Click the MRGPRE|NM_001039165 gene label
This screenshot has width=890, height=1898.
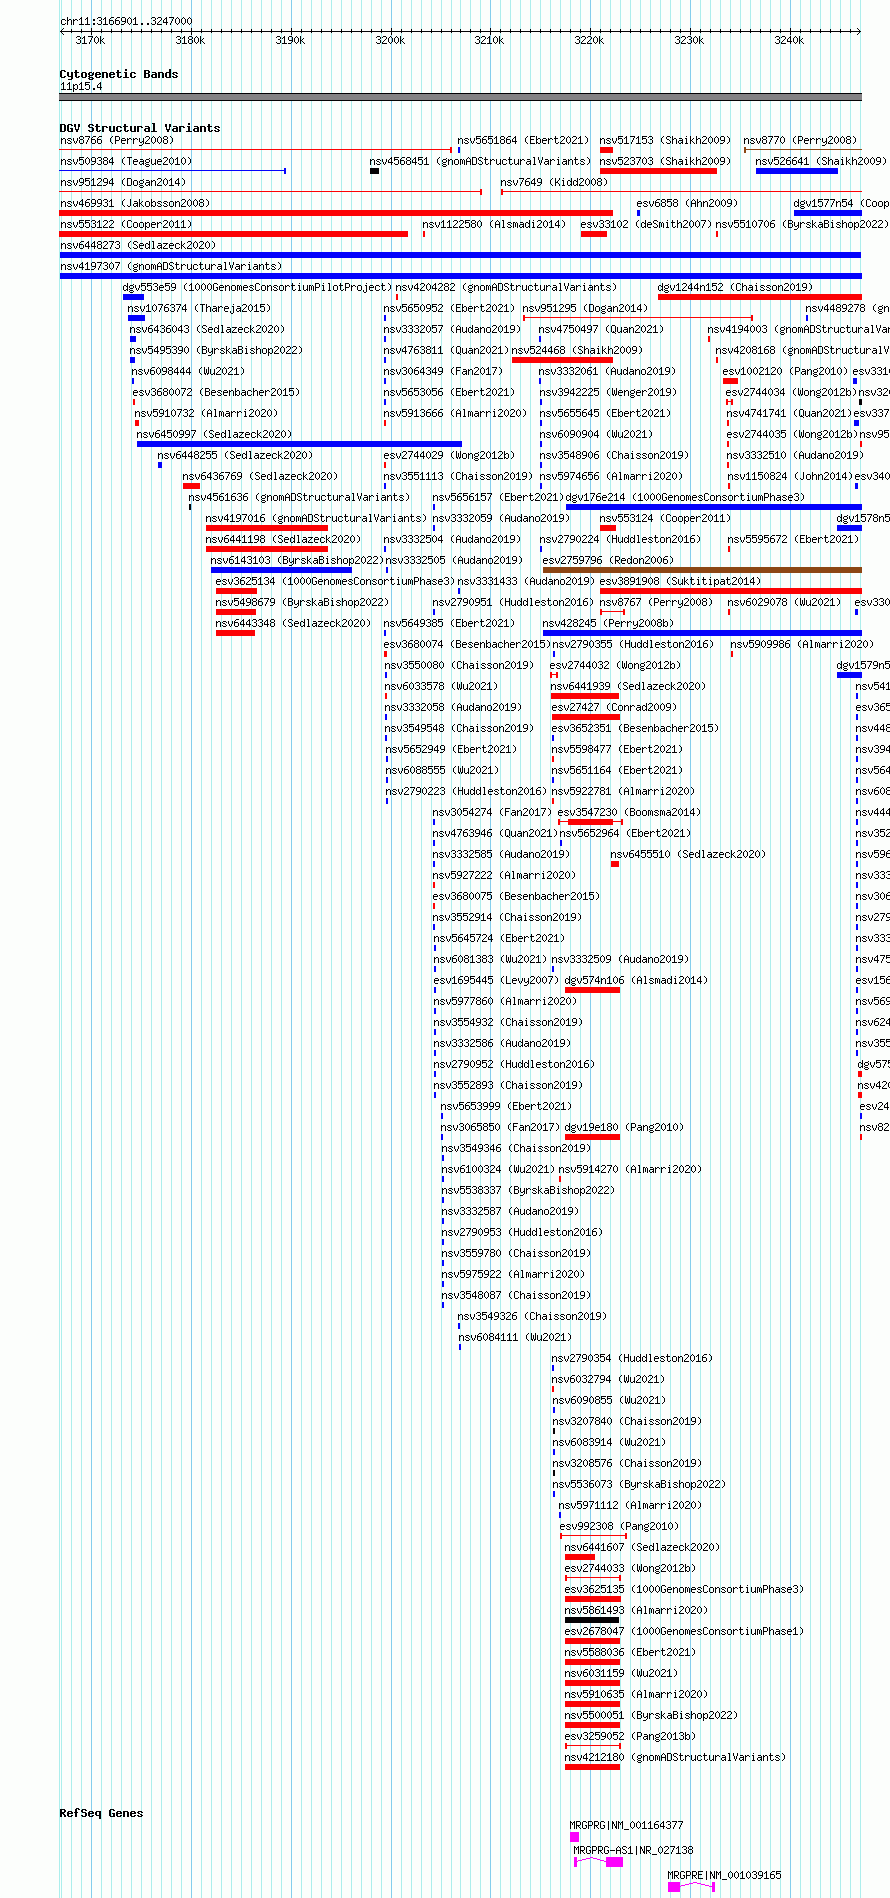tap(725, 1875)
